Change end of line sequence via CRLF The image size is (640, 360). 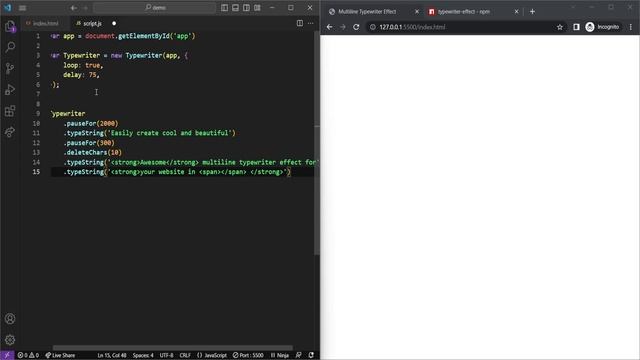pyautogui.click(x=185, y=355)
